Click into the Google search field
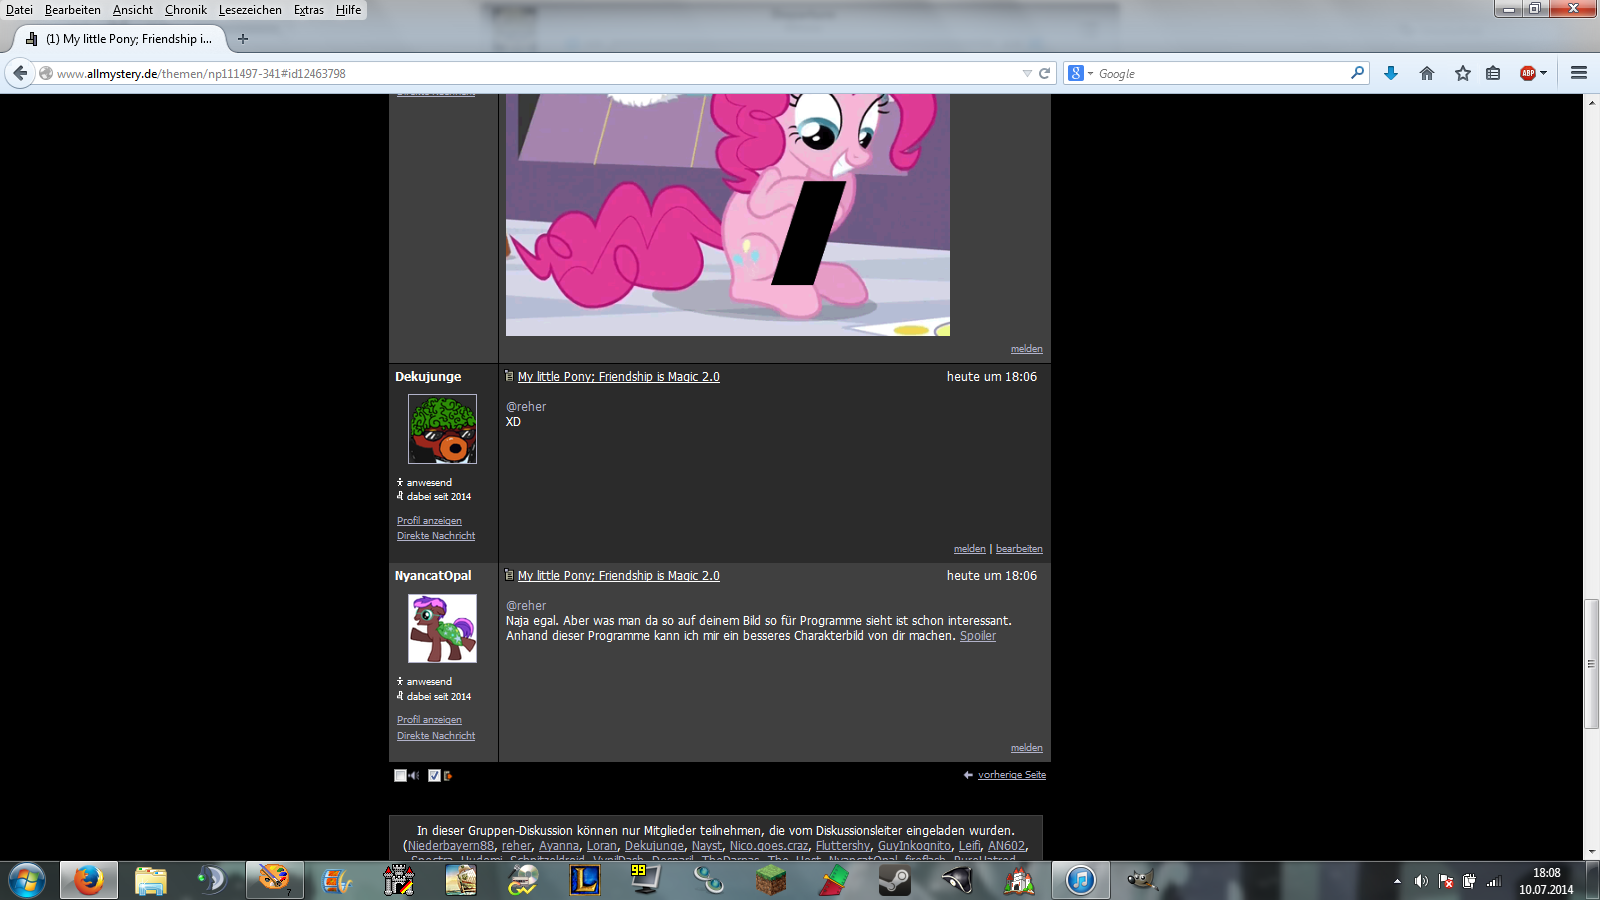The height and width of the screenshot is (900, 1600). coord(1220,73)
